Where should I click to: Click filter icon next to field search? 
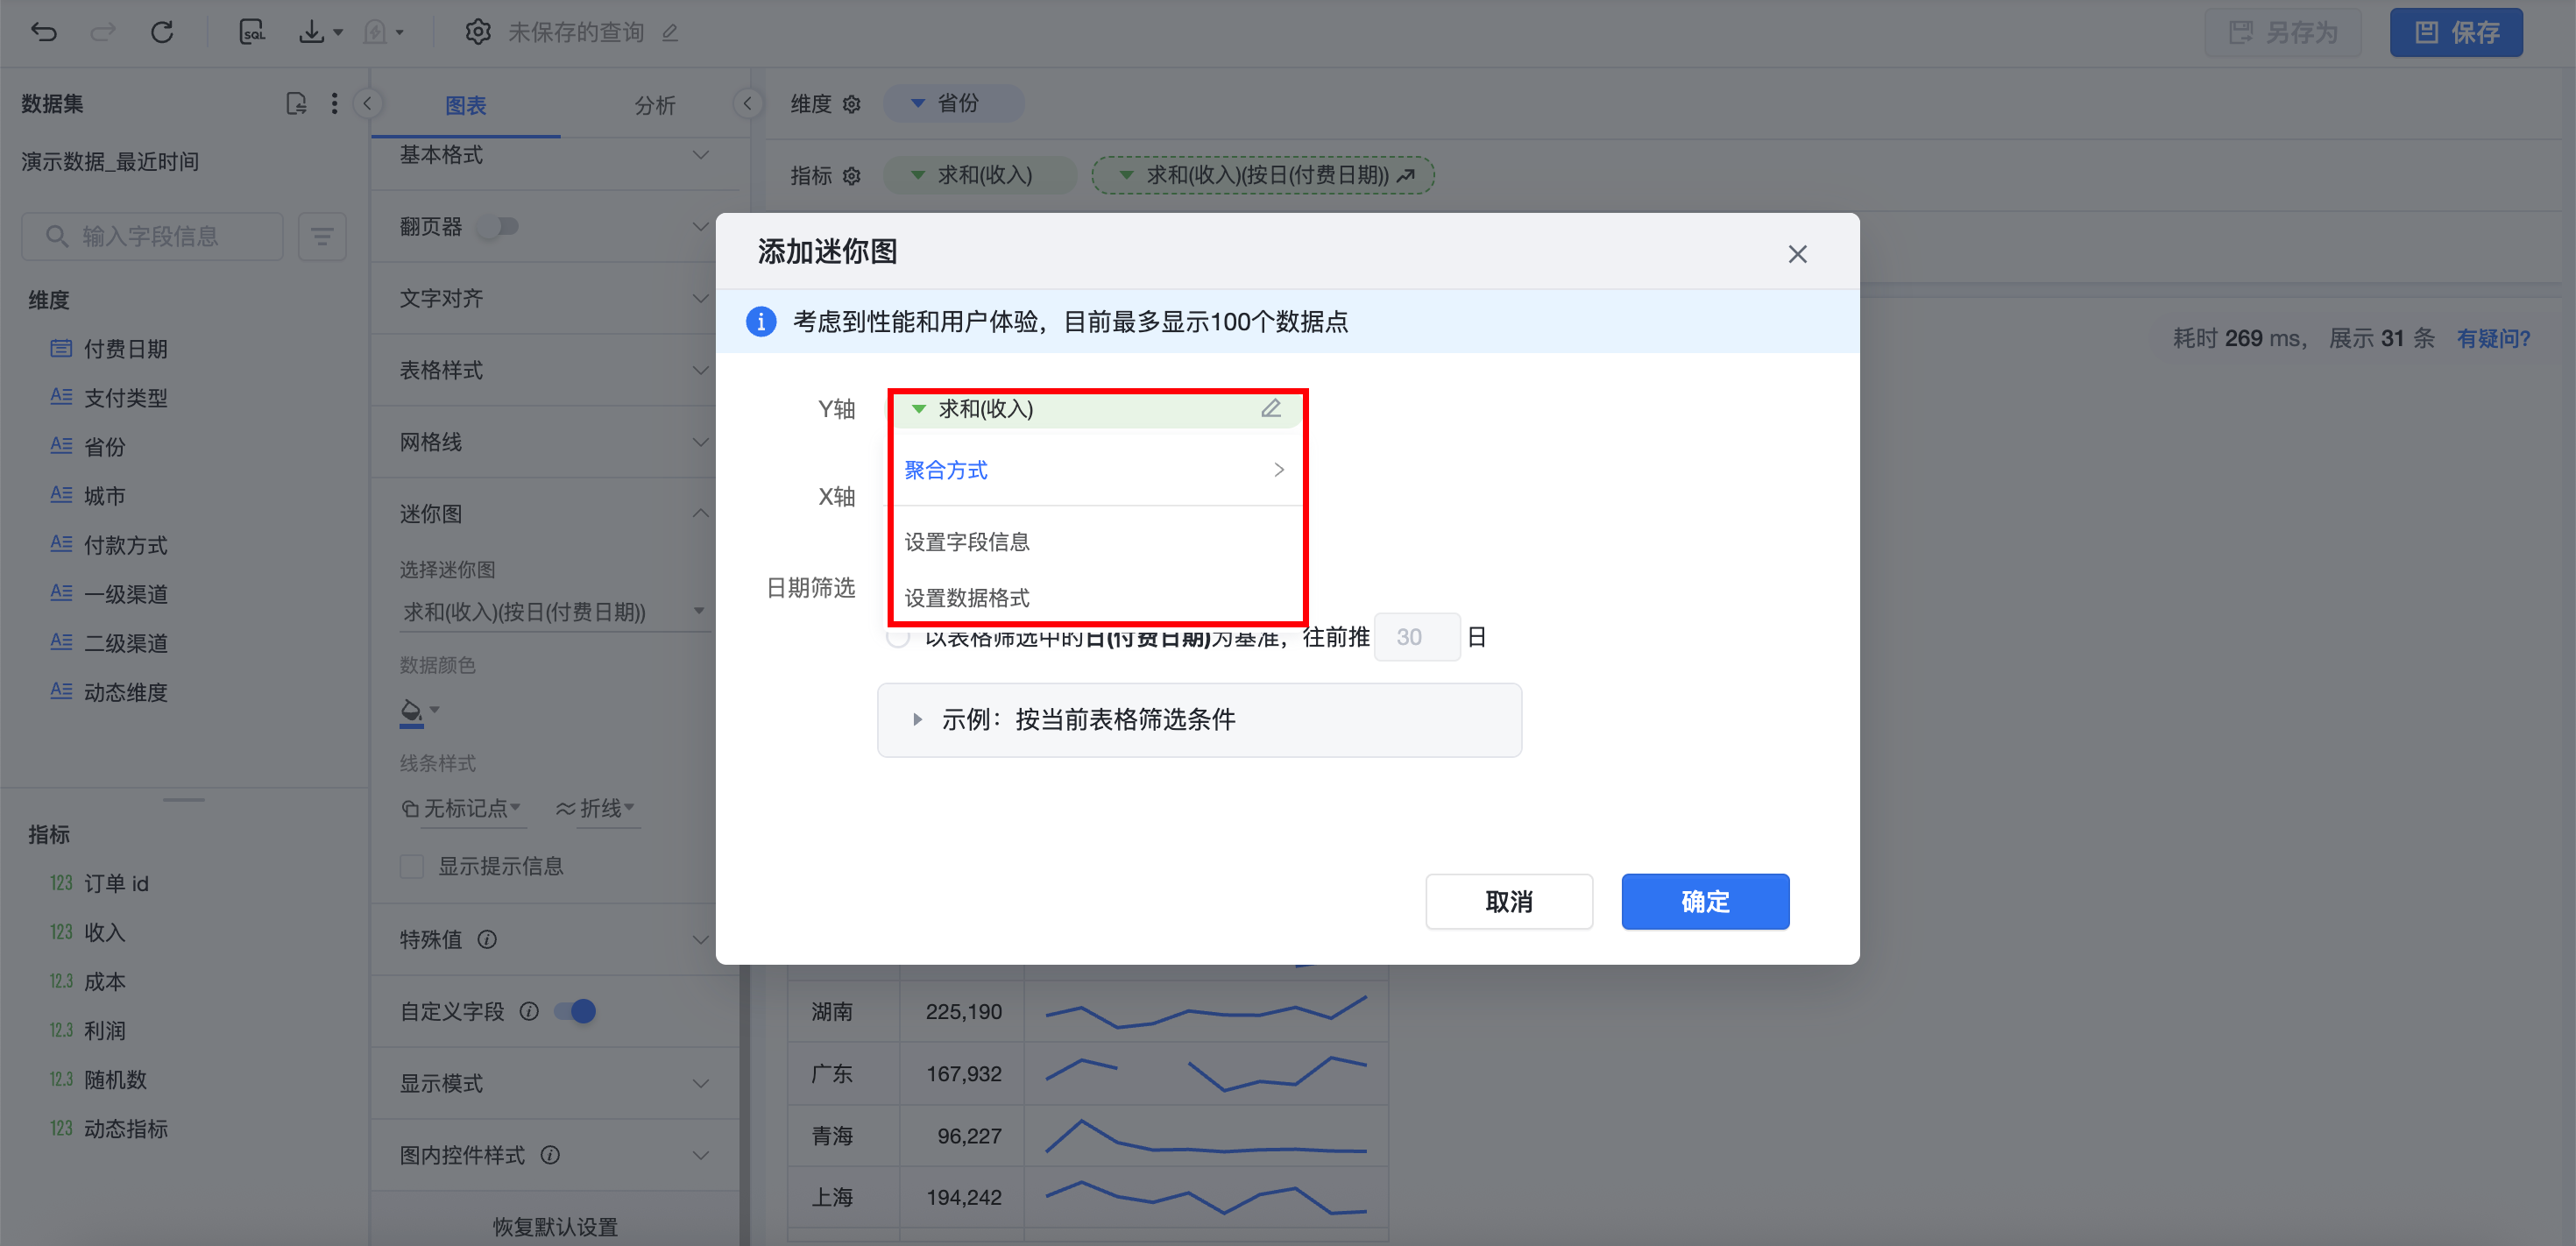coord(321,236)
